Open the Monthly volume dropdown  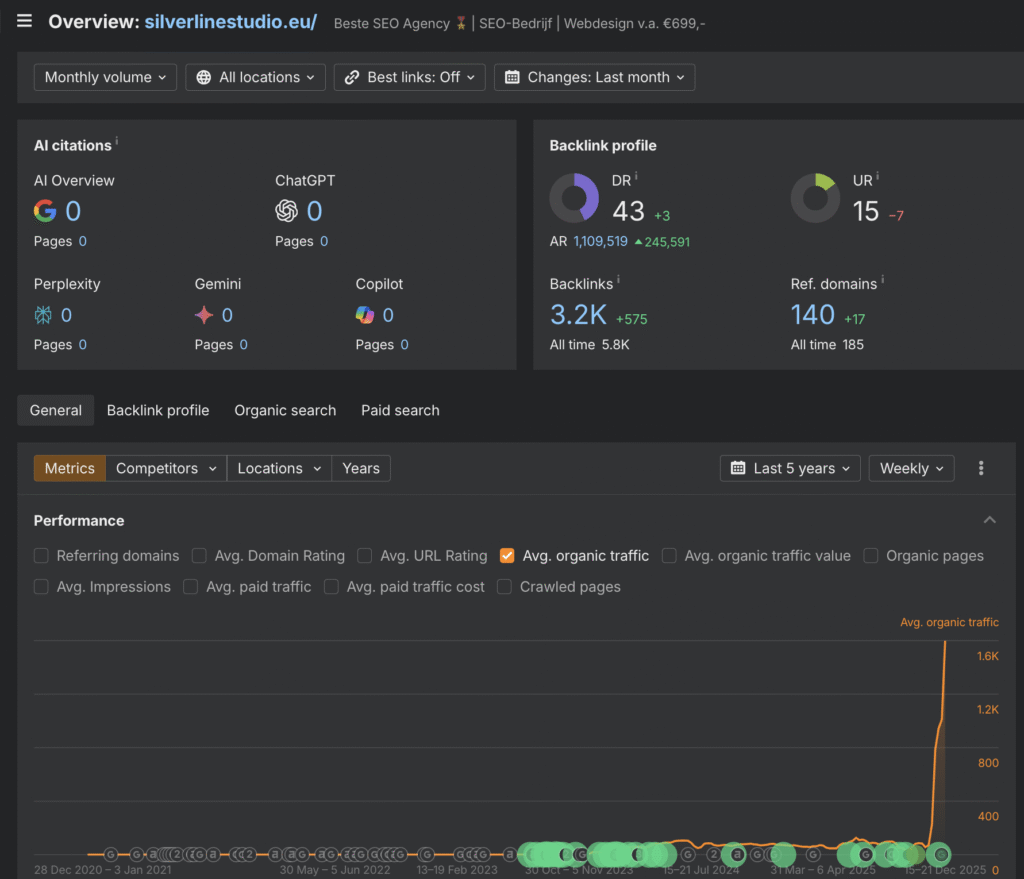(105, 77)
